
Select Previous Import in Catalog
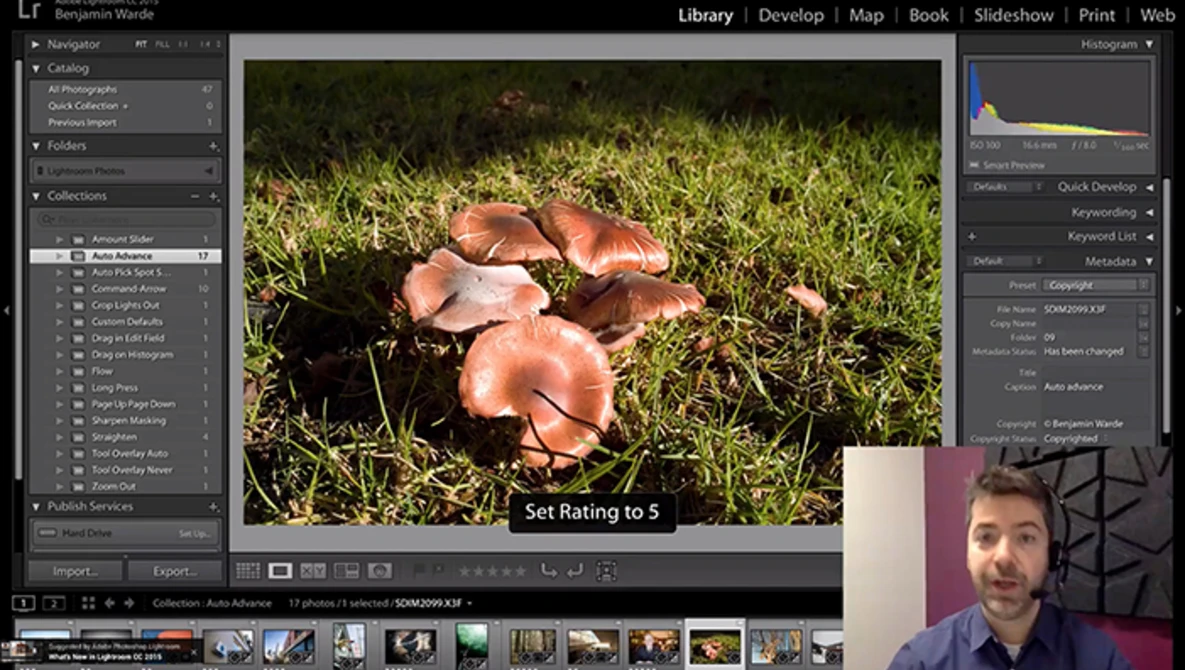tap(126, 122)
